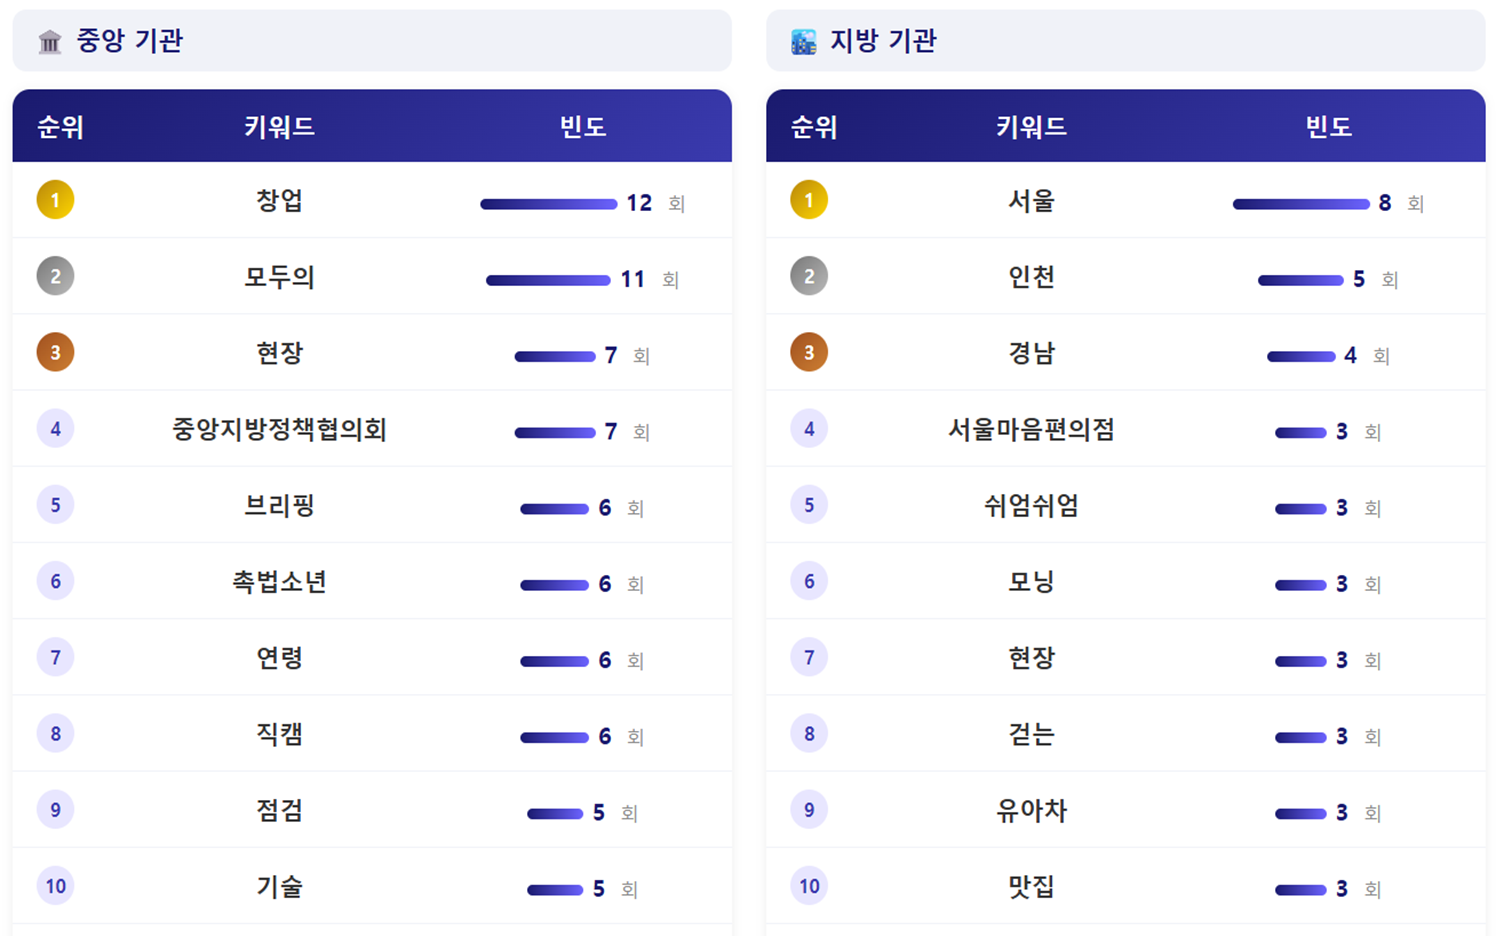Click the rank 4 badge beside 중앙지방정책협의회
Viewport: 1504px width, 936px height.
click(x=55, y=429)
